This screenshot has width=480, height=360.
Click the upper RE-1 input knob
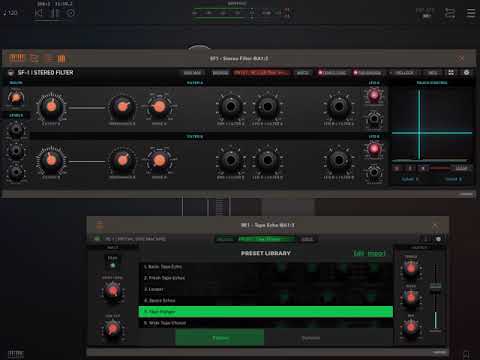pyautogui.click(x=113, y=292)
